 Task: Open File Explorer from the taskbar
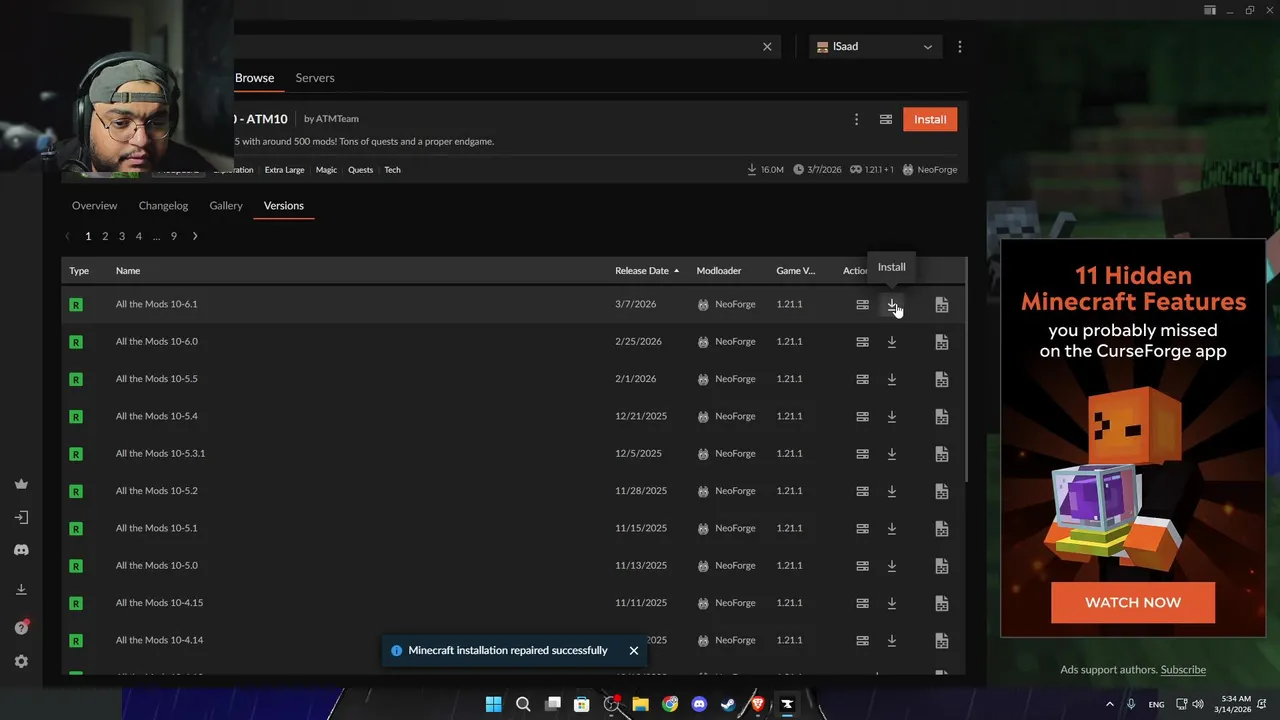(640, 704)
